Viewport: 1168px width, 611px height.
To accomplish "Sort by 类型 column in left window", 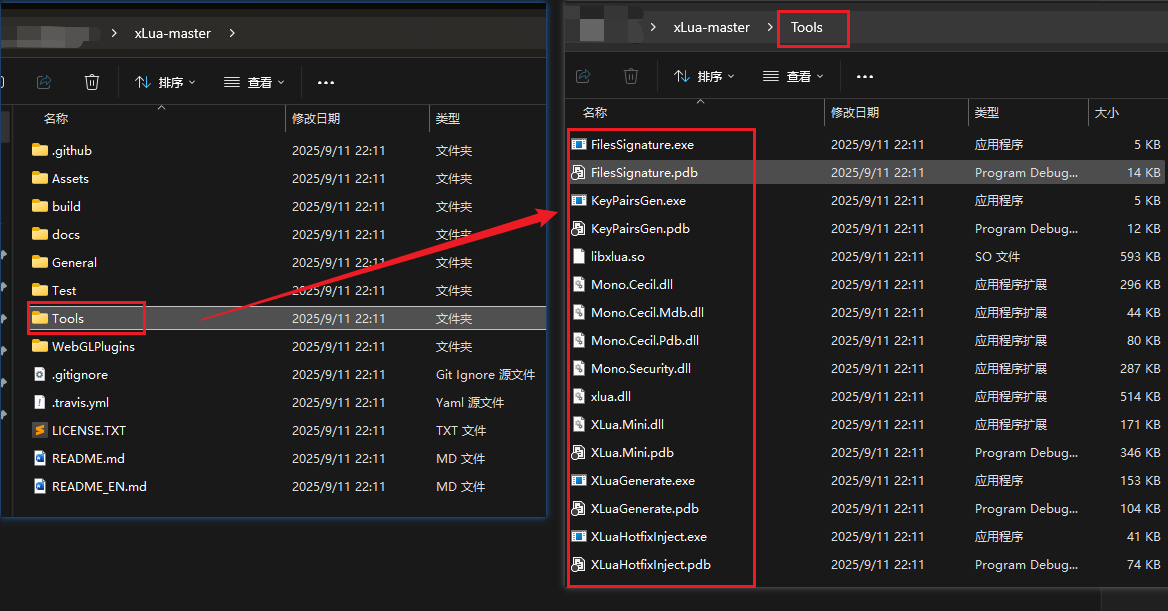I will [x=448, y=118].
